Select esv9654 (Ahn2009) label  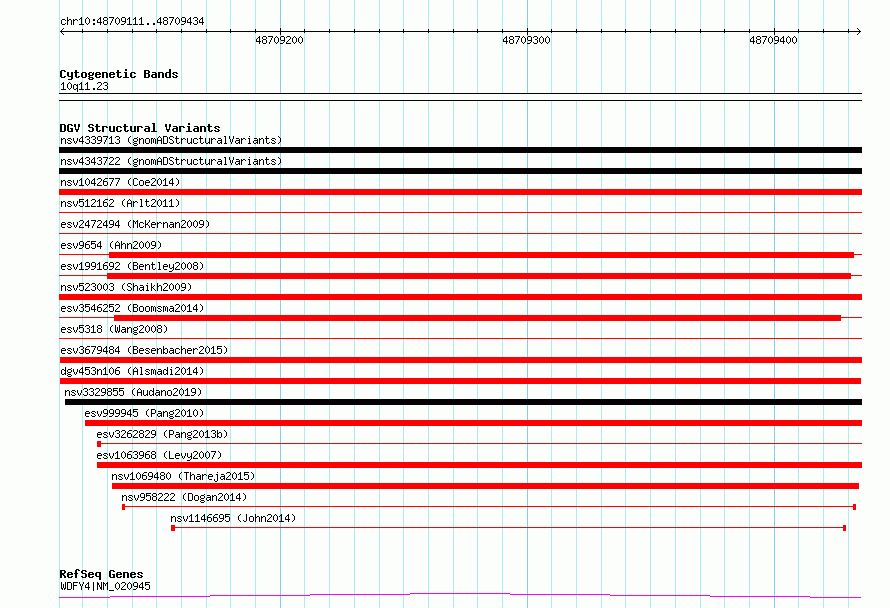click(x=111, y=245)
